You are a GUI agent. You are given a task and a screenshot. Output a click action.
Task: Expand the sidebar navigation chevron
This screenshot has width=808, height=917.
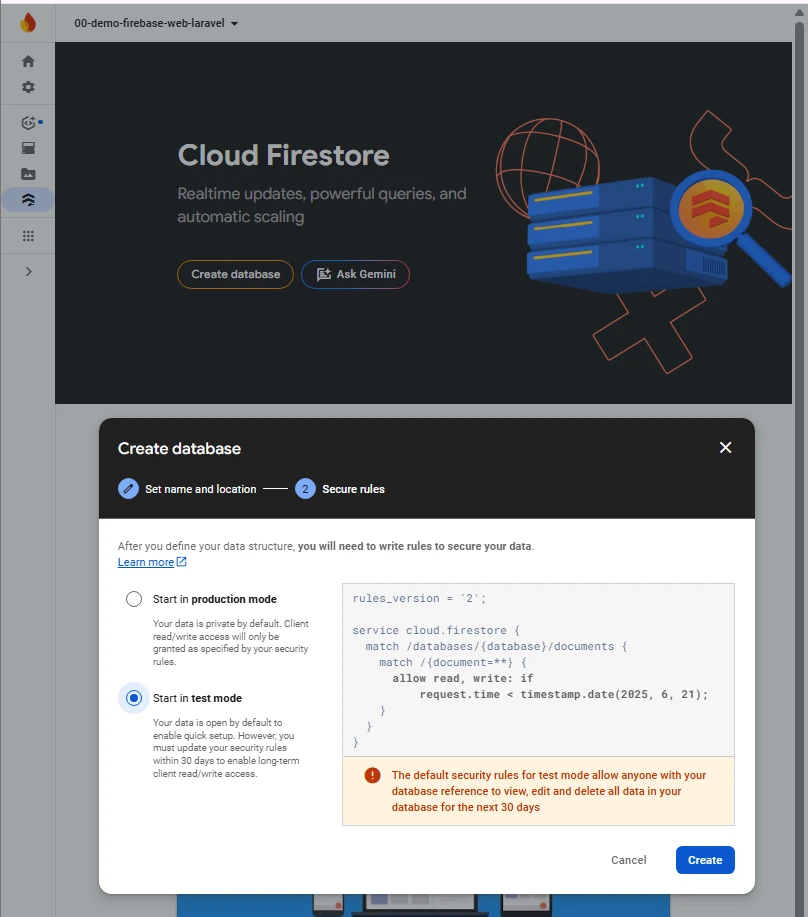pyautogui.click(x=28, y=271)
